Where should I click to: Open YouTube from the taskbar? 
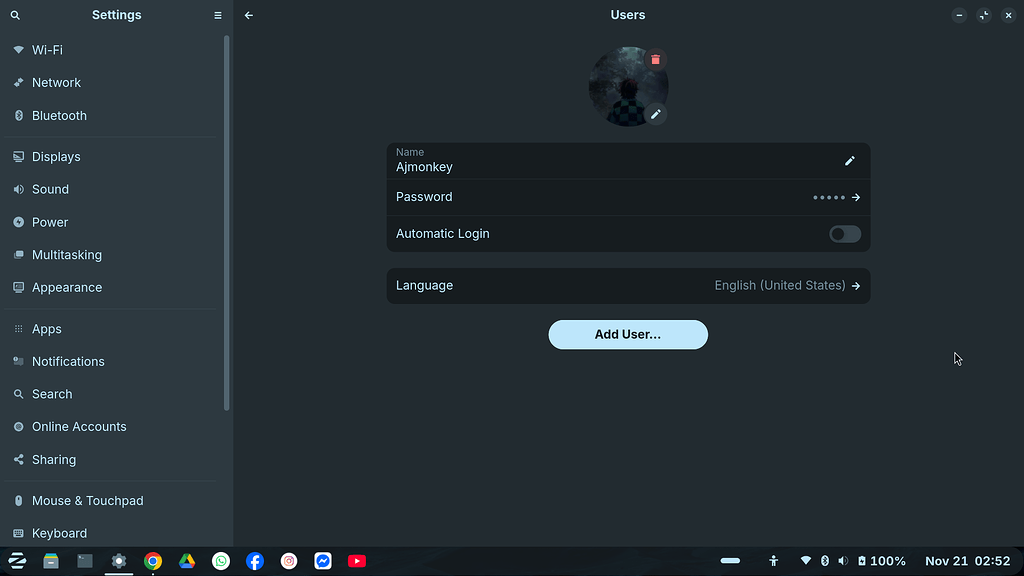[357, 561]
